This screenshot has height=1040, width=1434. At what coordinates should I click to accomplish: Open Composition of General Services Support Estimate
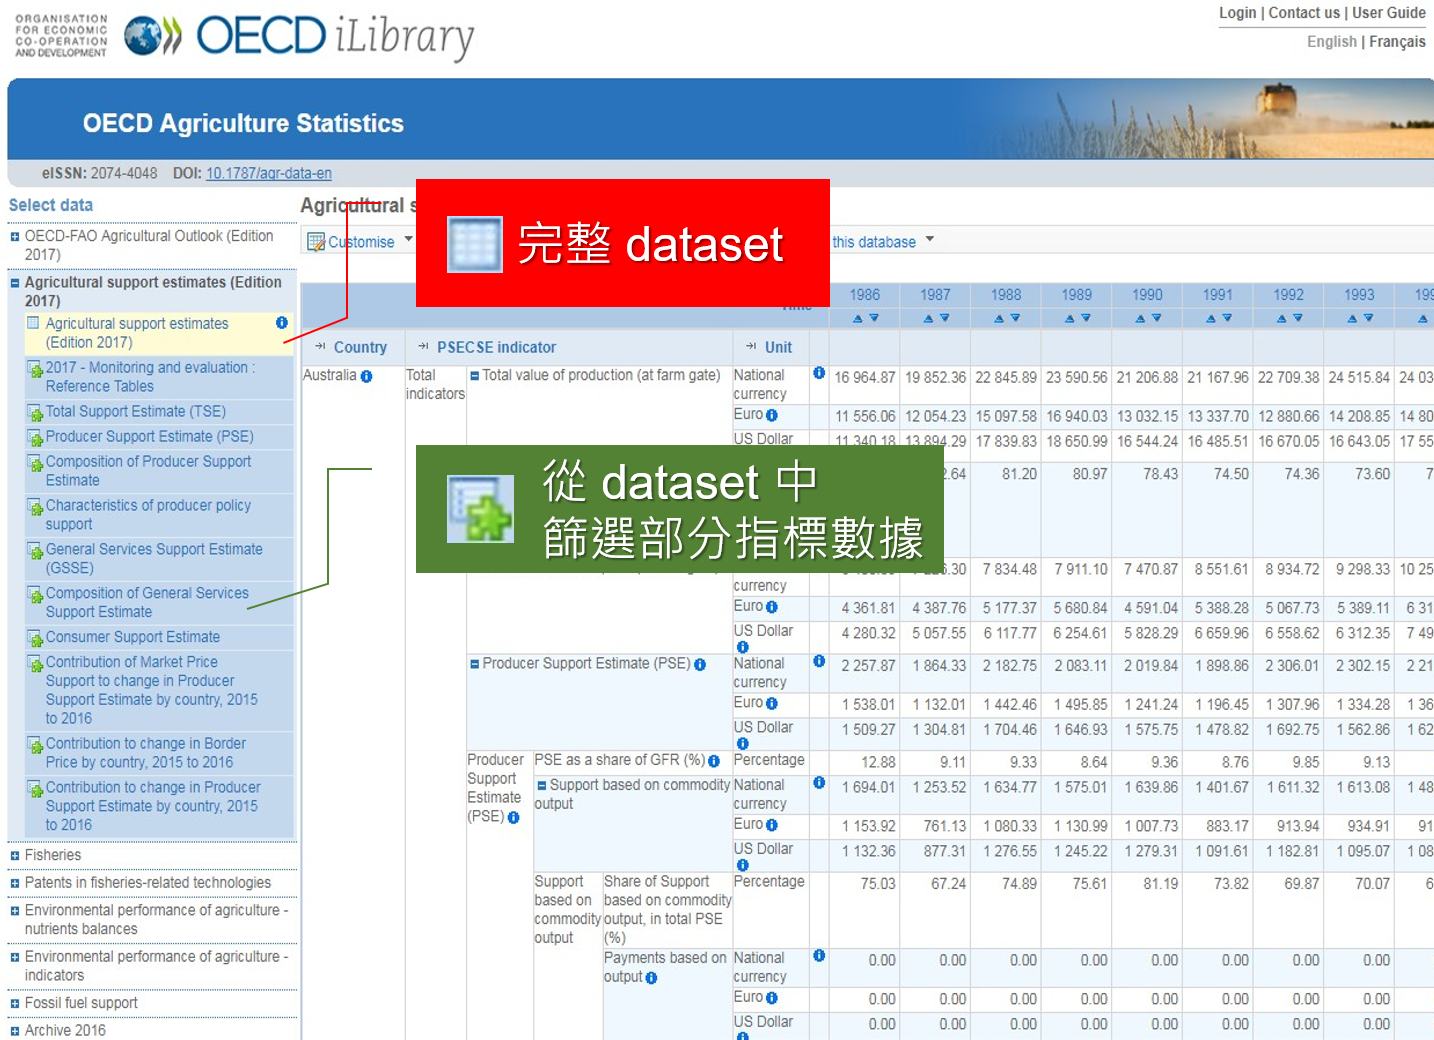point(147,603)
